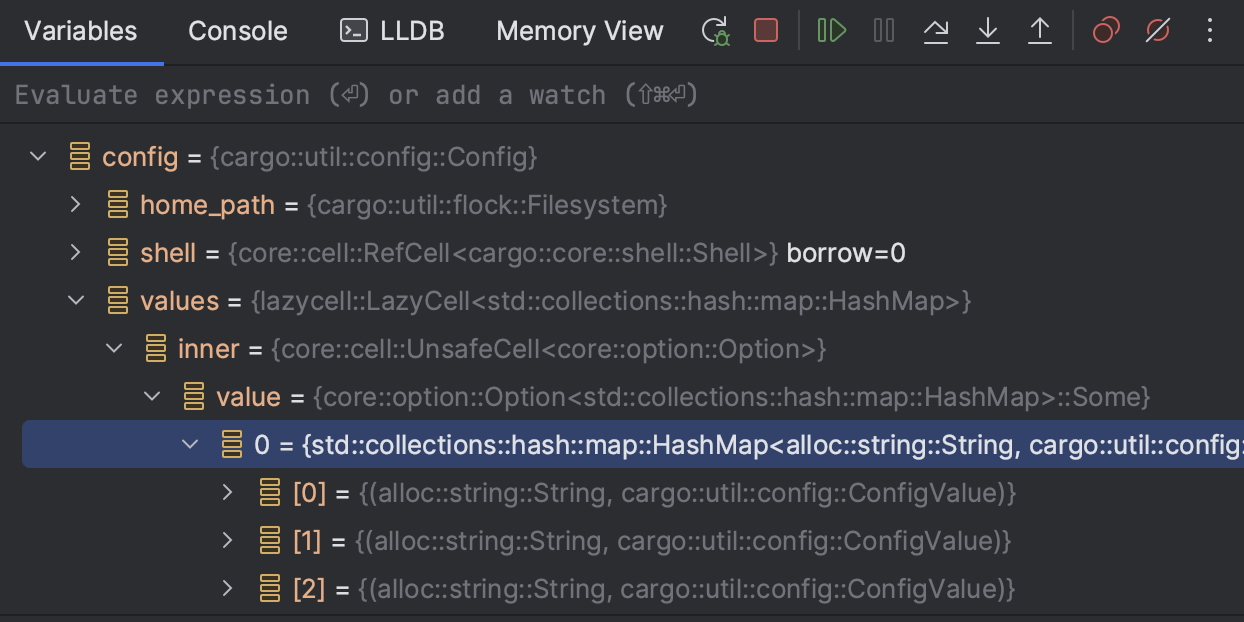
Task: Open the More options three-dot menu
Action: [x=1210, y=31]
